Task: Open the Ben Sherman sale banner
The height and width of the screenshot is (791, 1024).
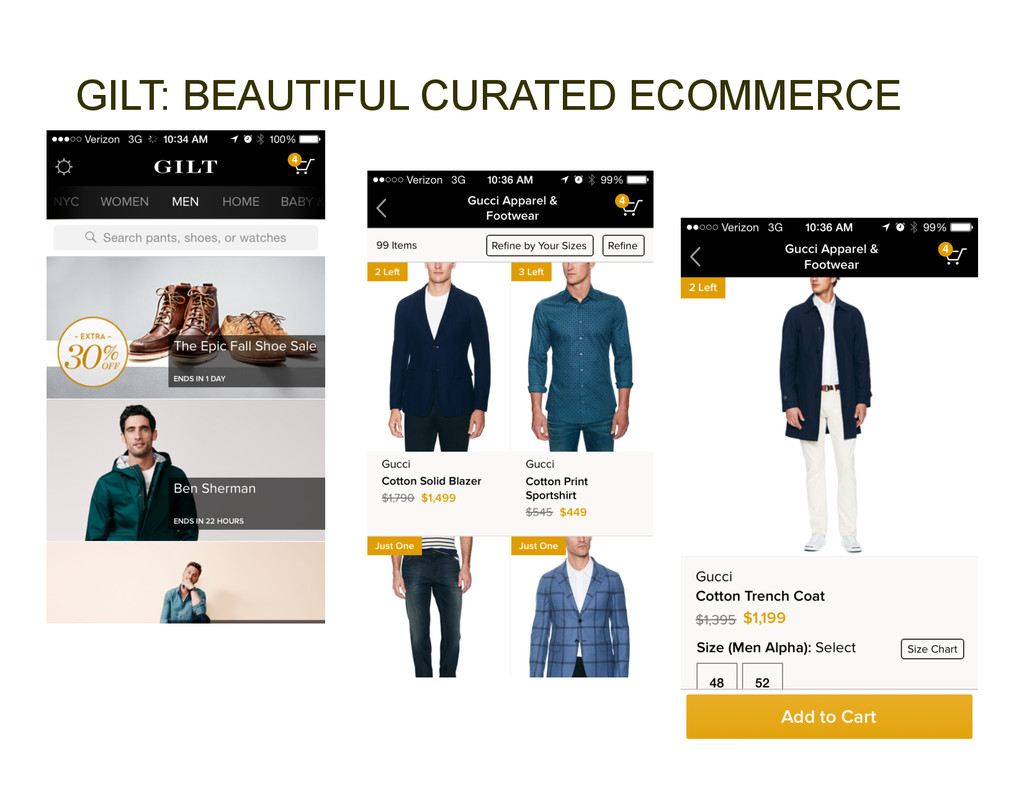Action: click(185, 470)
